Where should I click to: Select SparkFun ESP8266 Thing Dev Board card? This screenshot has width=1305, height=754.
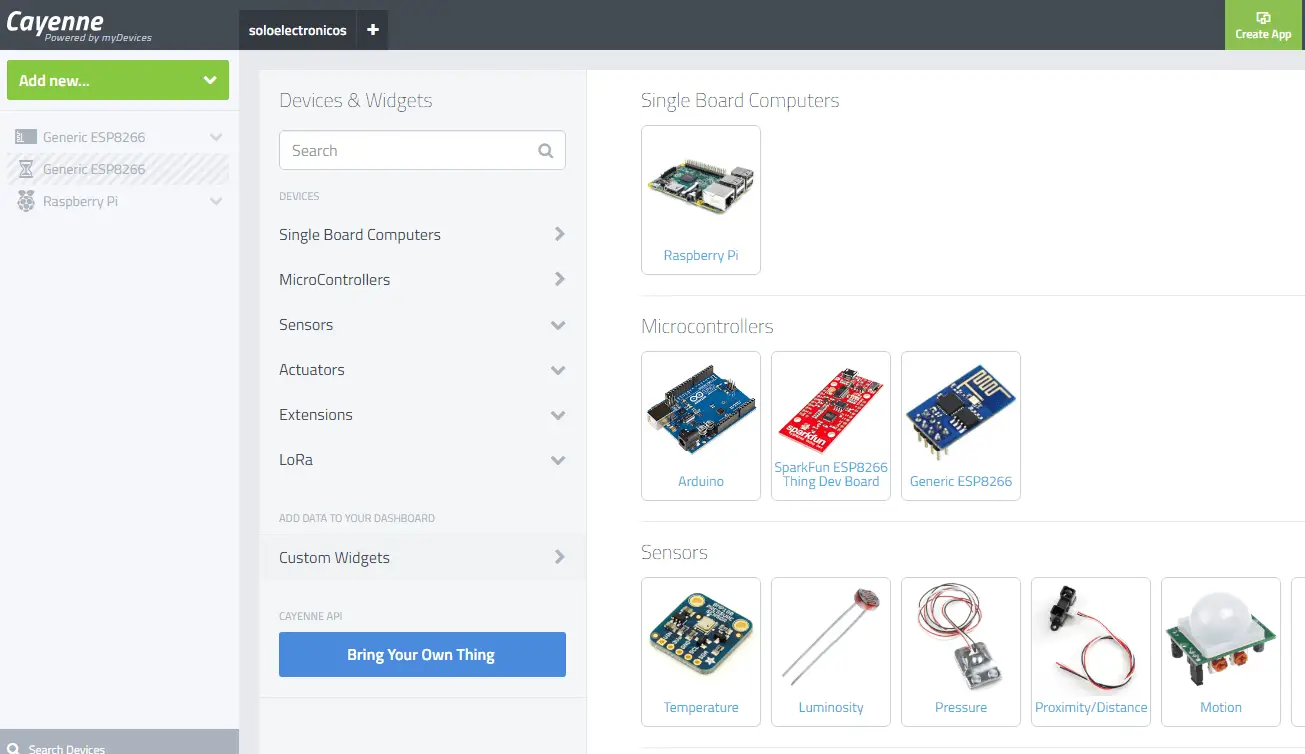(x=831, y=426)
